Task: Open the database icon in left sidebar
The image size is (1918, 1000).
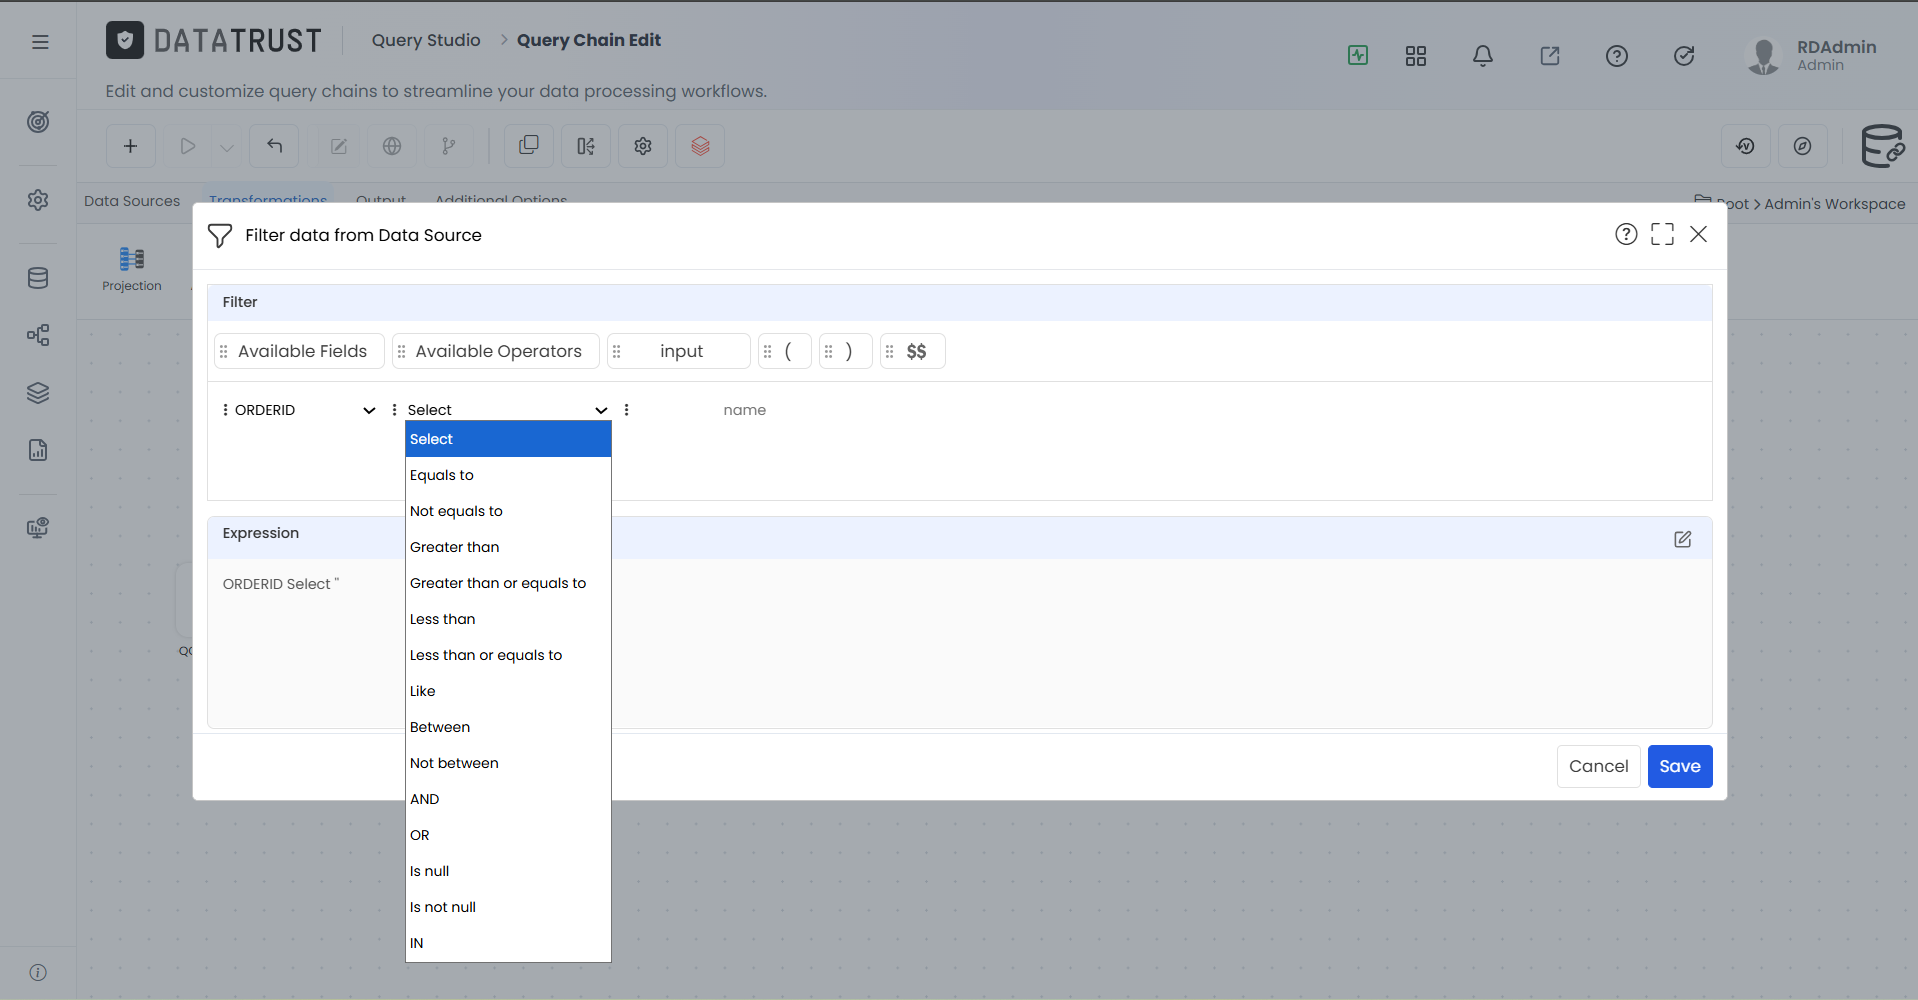Action: tap(38, 278)
